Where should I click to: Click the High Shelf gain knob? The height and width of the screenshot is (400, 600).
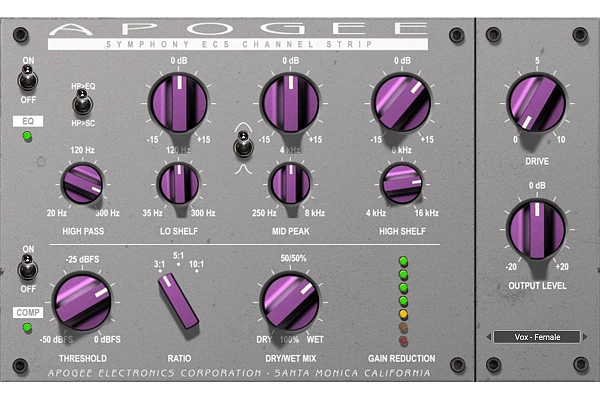coord(402,103)
